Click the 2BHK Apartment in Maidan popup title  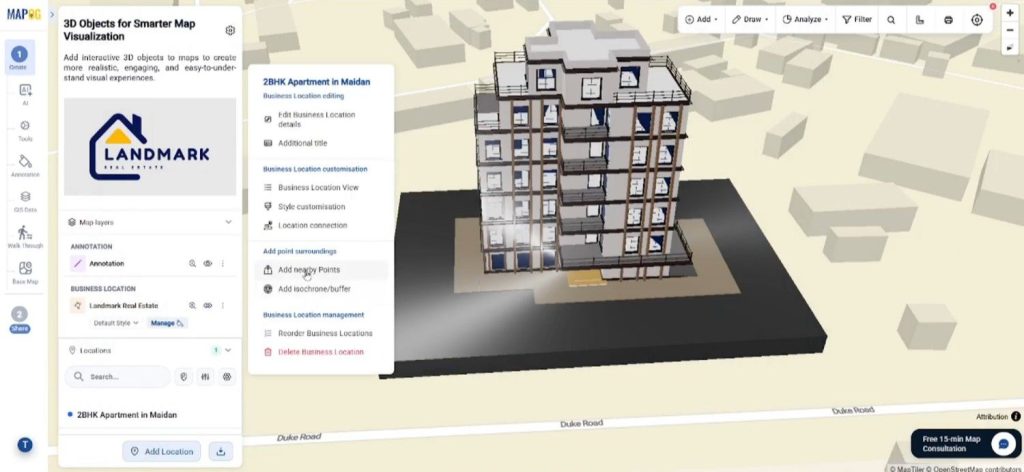click(317, 82)
